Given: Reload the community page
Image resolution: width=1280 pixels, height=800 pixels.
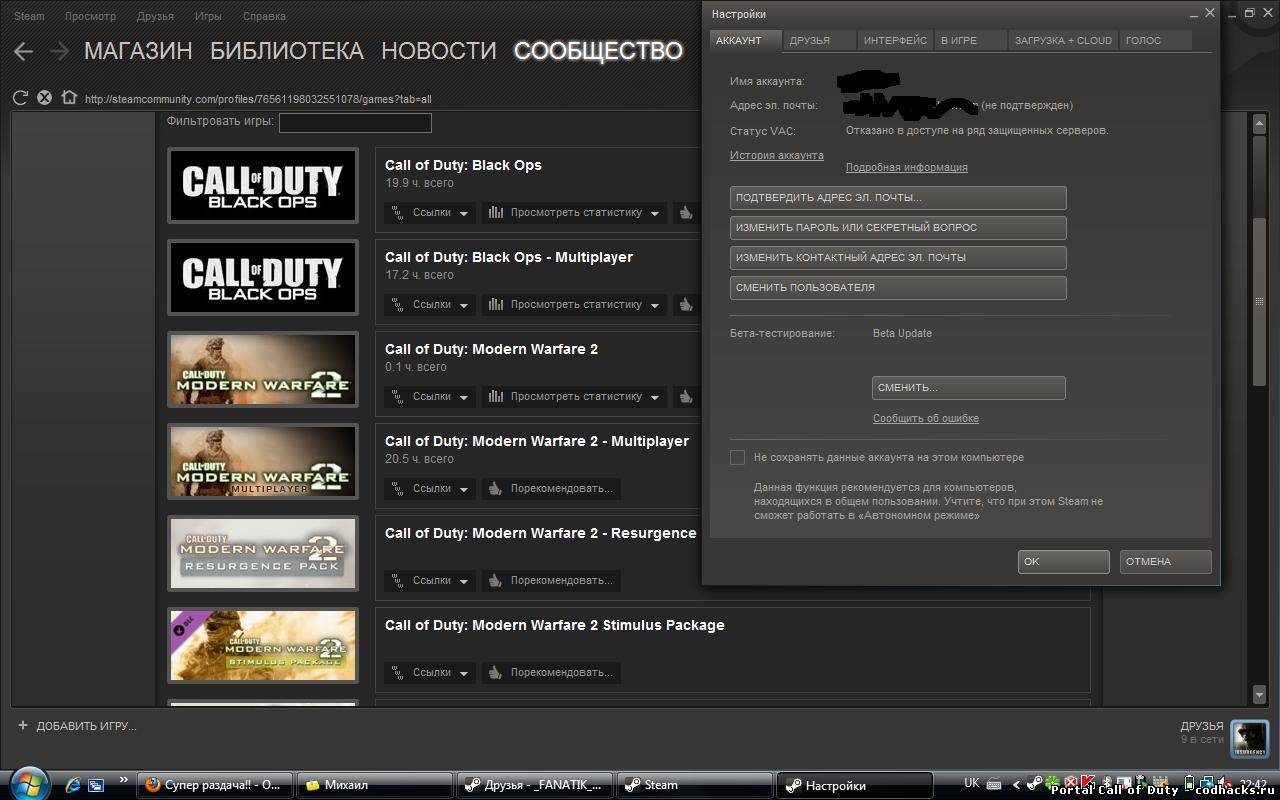Looking at the screenshot, I should tap(20, 98).
